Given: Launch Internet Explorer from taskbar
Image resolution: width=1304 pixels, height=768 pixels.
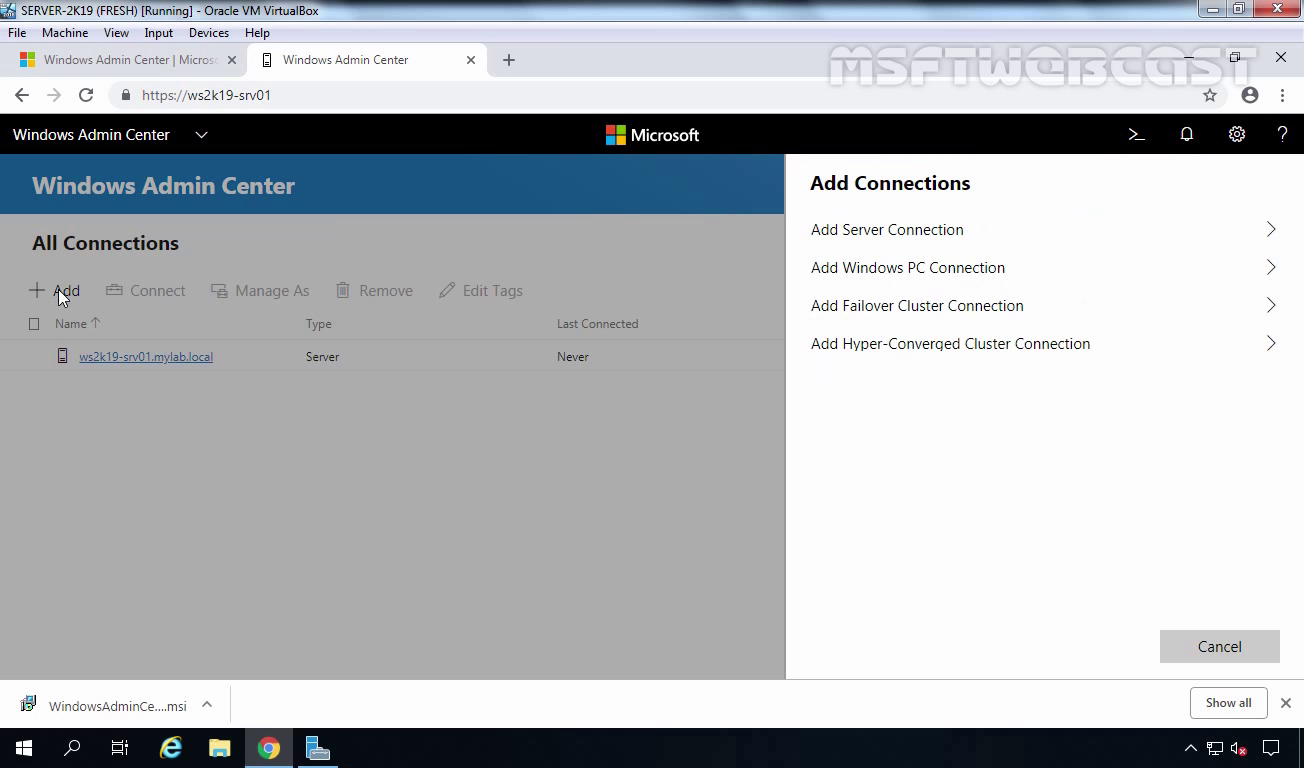Looking at the screenshot, I should click(x=172, y=748).
